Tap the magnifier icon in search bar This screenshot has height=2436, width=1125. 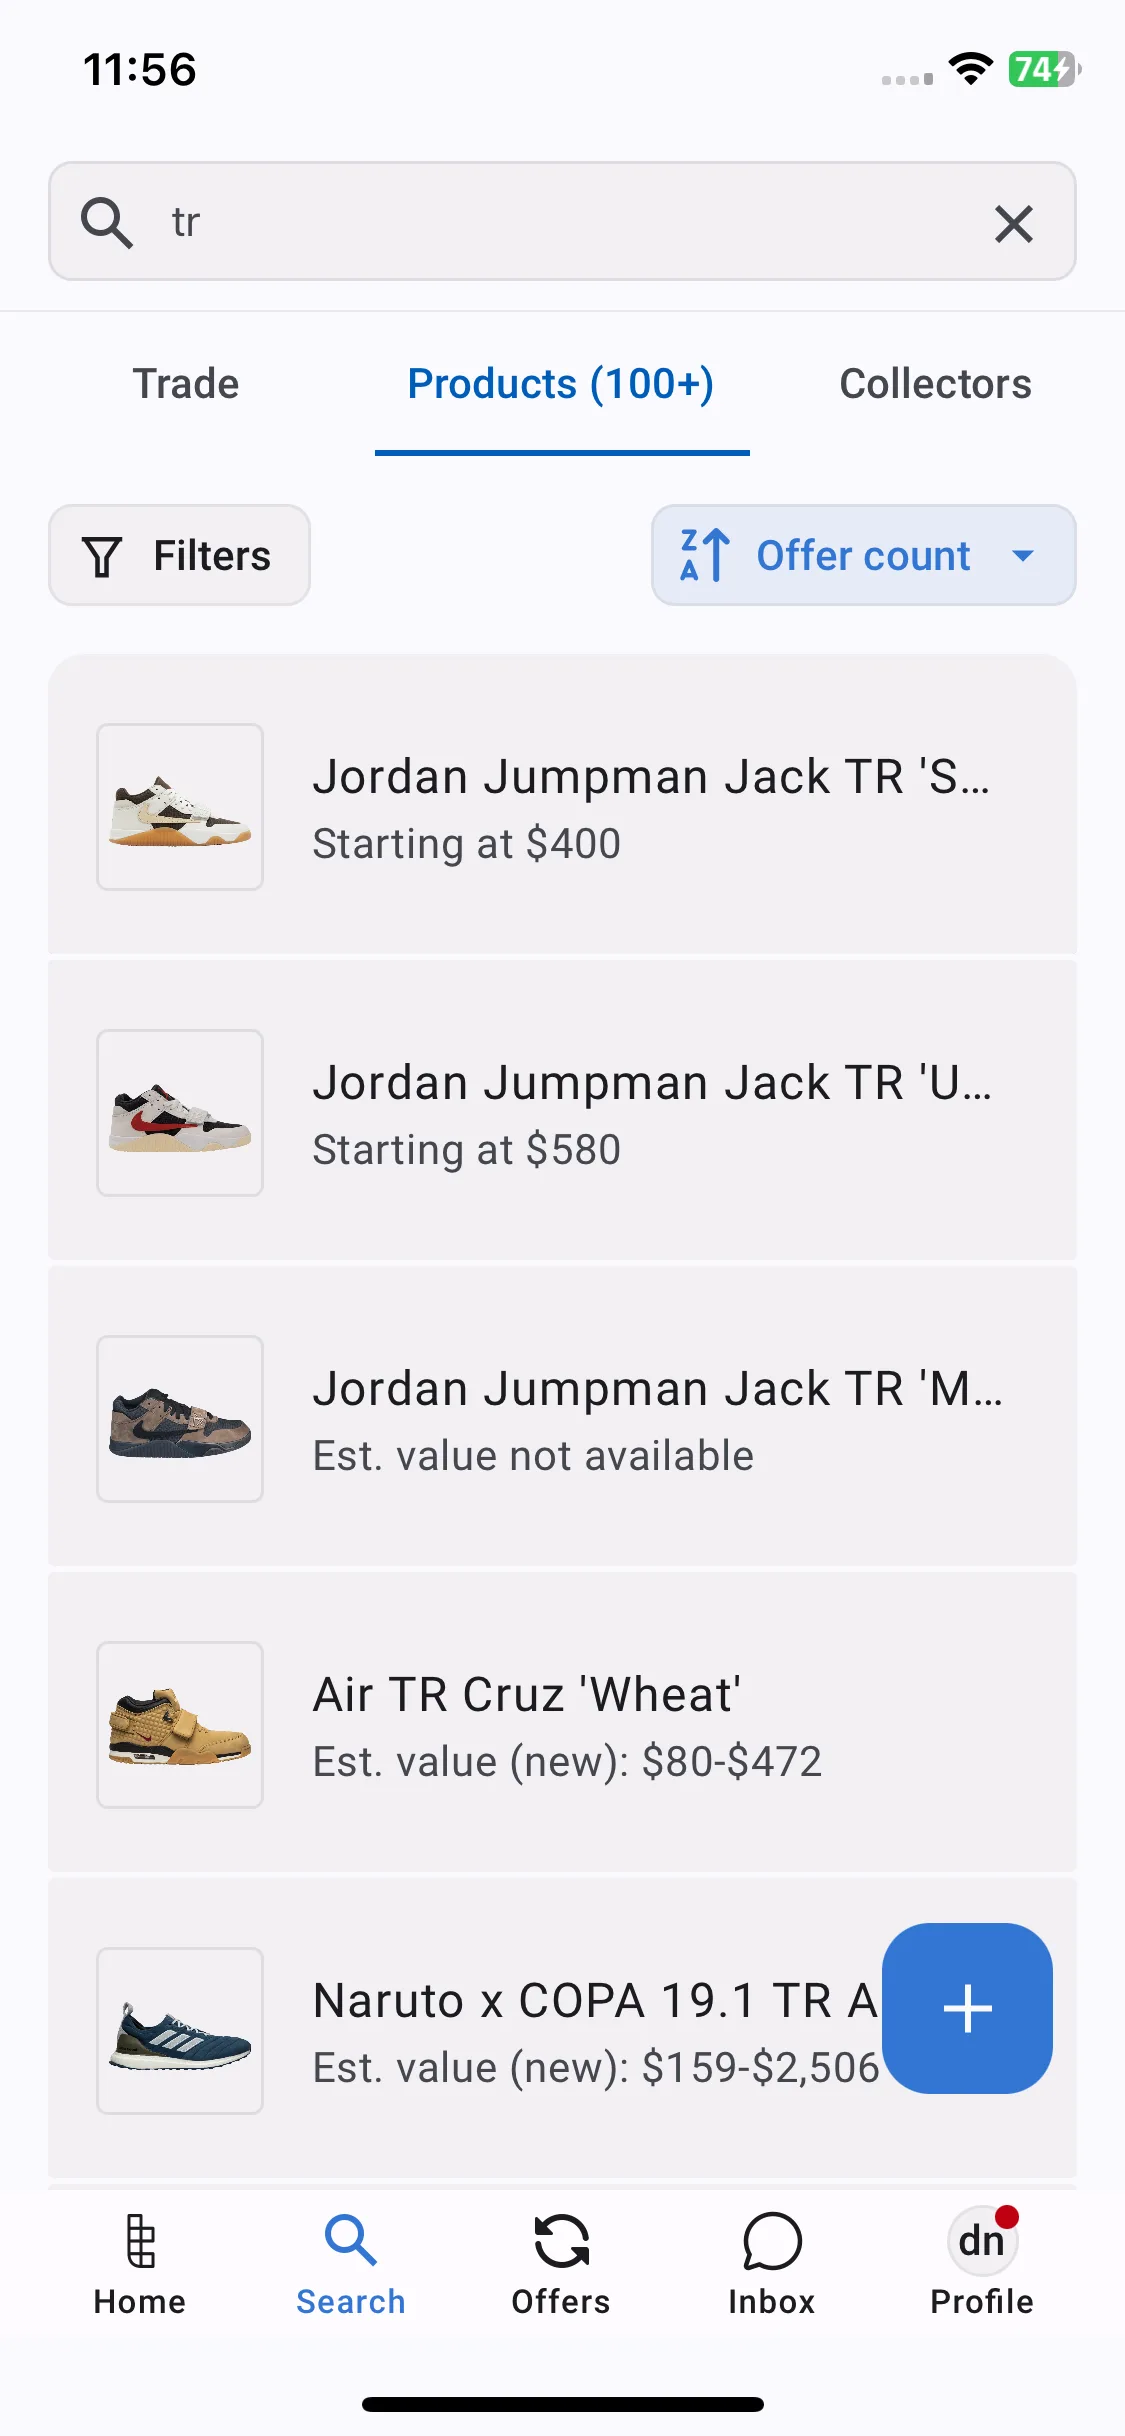pyautogui.click(x=107, y=222)
